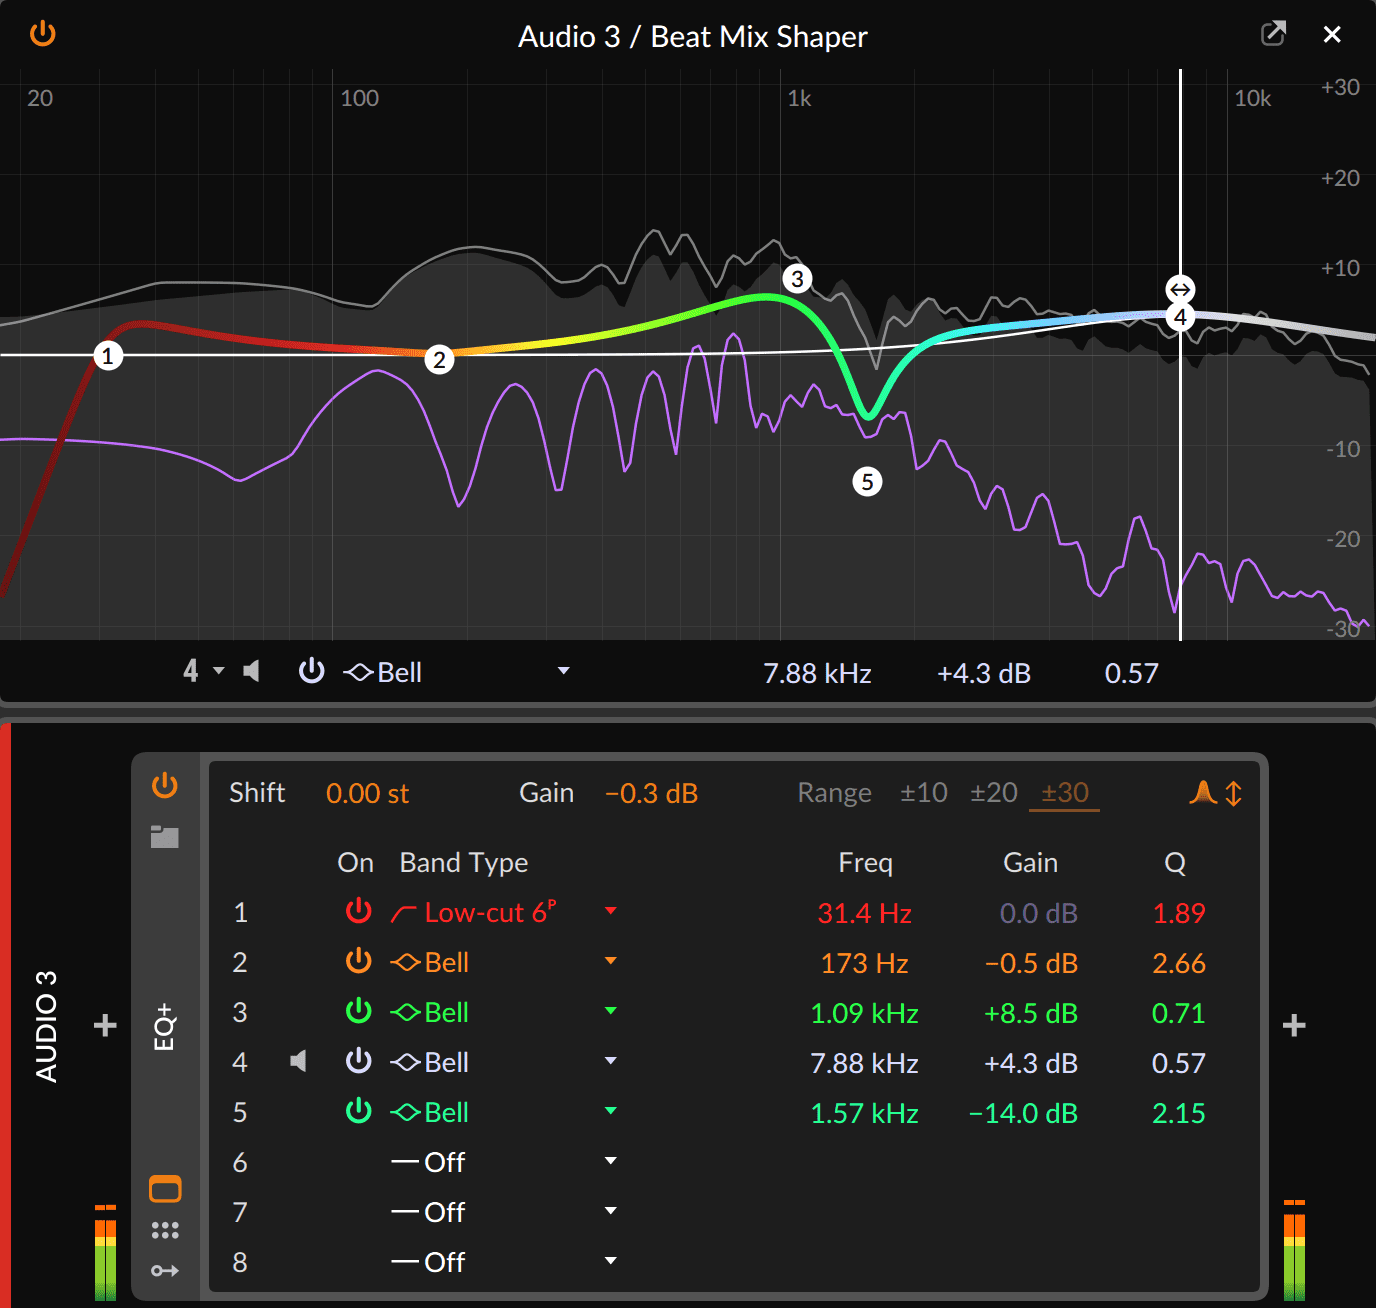Open the modulation sources grid icon
The width and height of the screenshot is (1376, 1308).
(x=165, y=1230)
